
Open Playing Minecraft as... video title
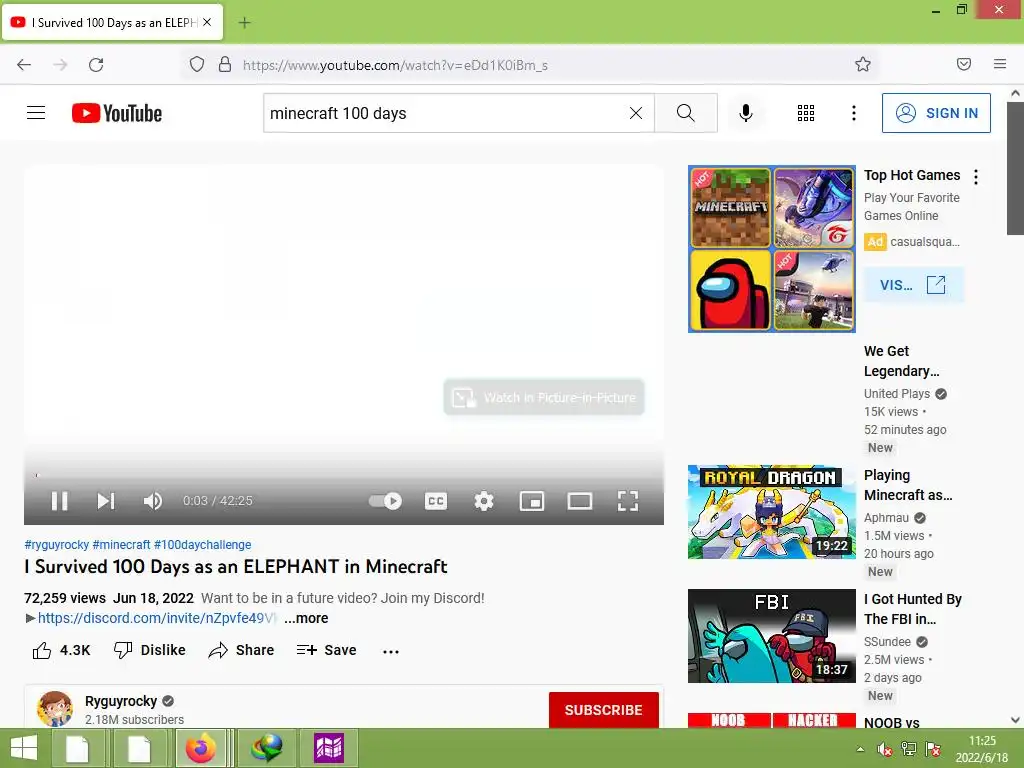908,485
